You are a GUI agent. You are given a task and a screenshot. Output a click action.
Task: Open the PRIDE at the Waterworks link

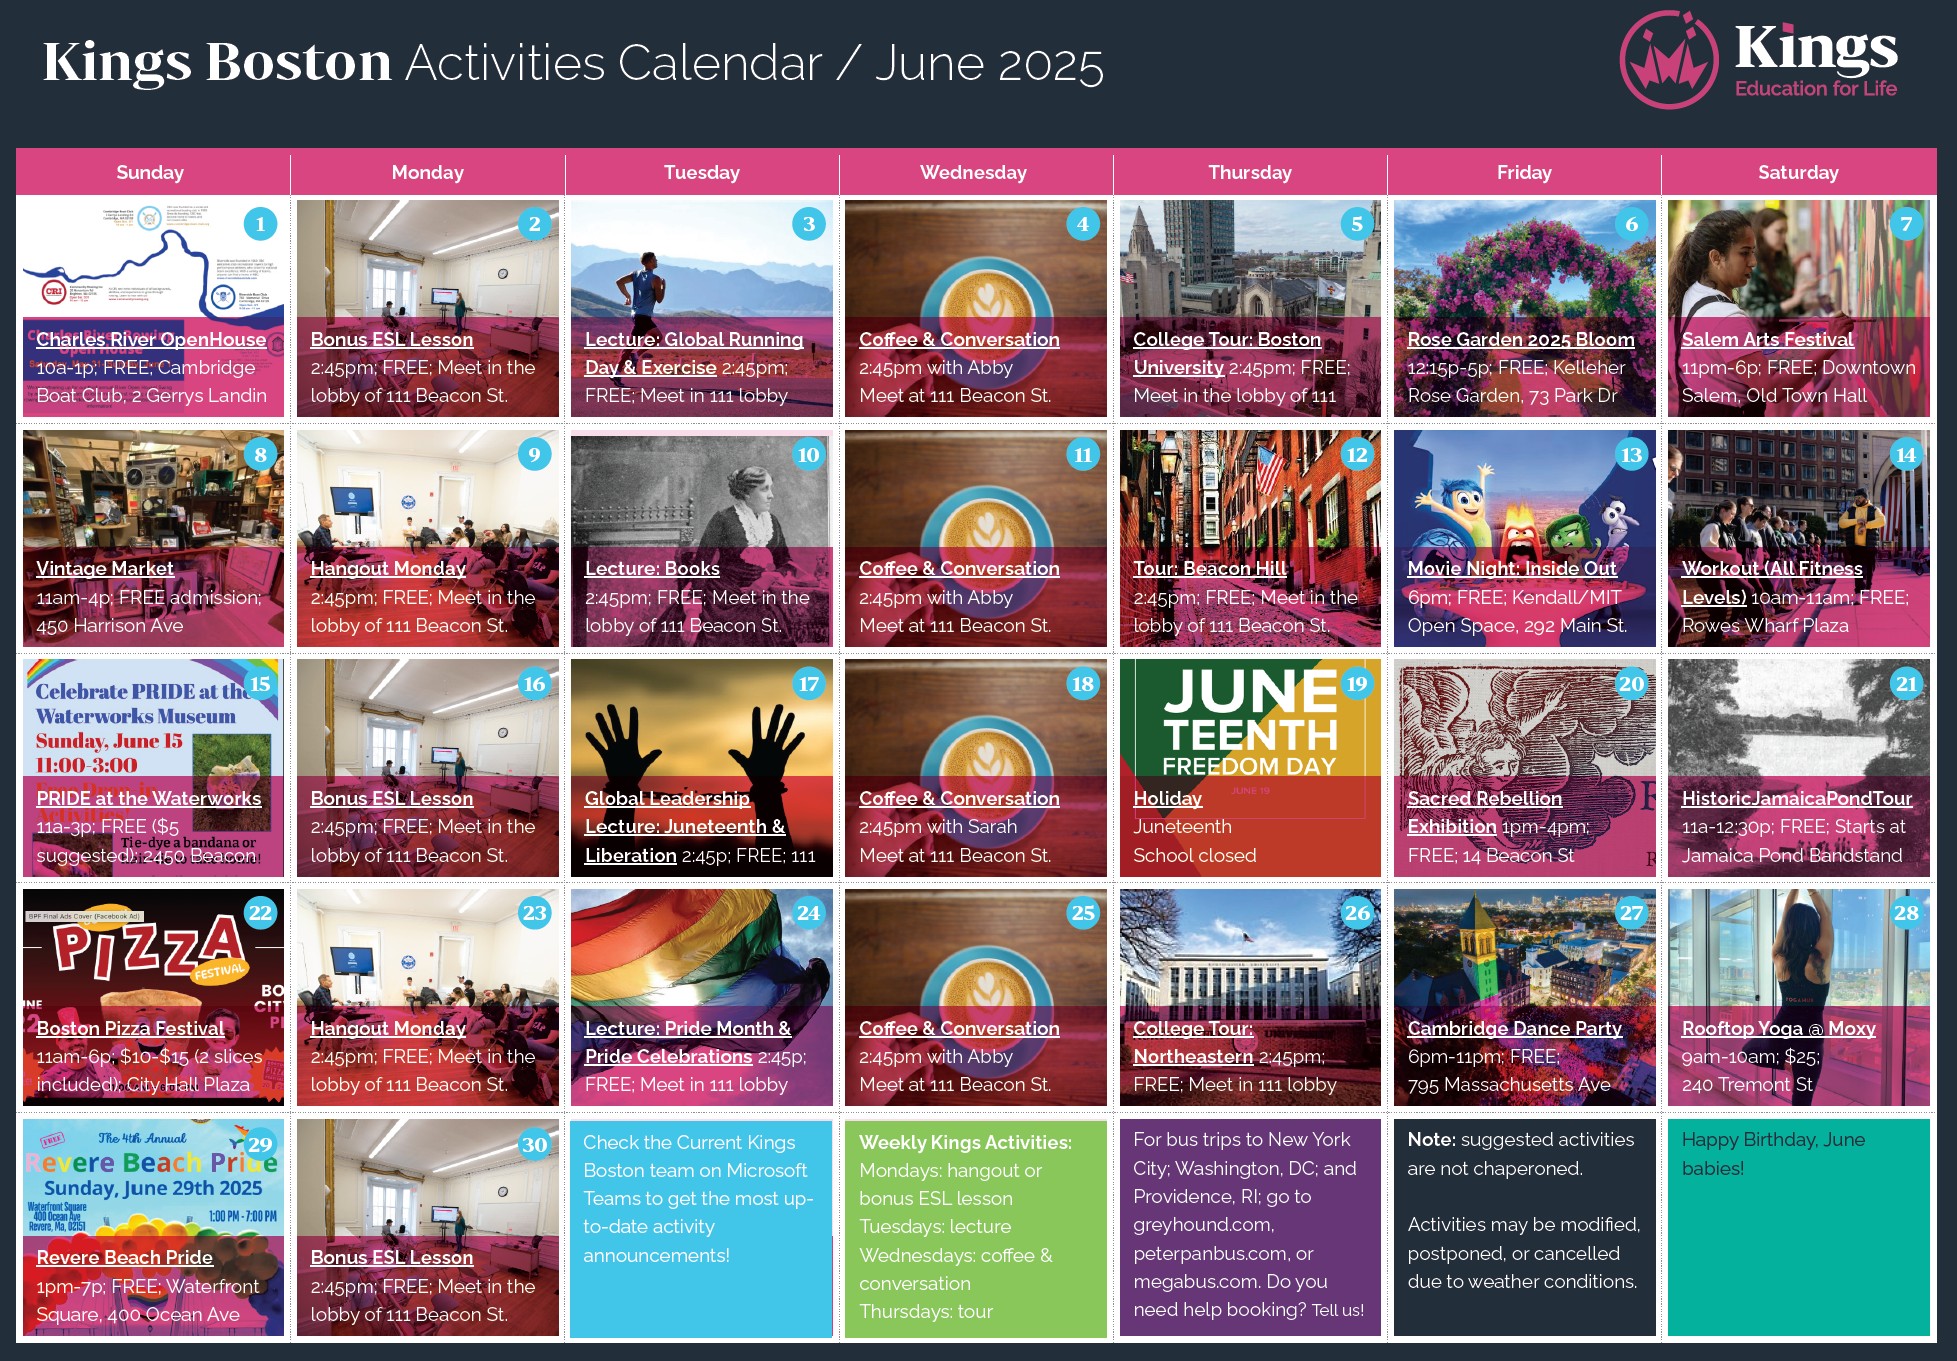(x=149, y=798)
